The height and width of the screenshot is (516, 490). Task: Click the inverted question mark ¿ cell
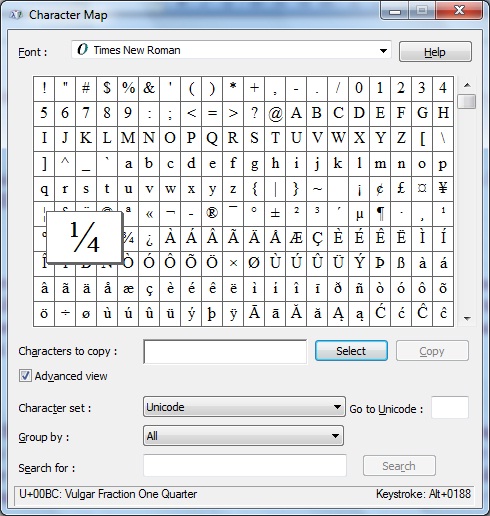[149, 239]
